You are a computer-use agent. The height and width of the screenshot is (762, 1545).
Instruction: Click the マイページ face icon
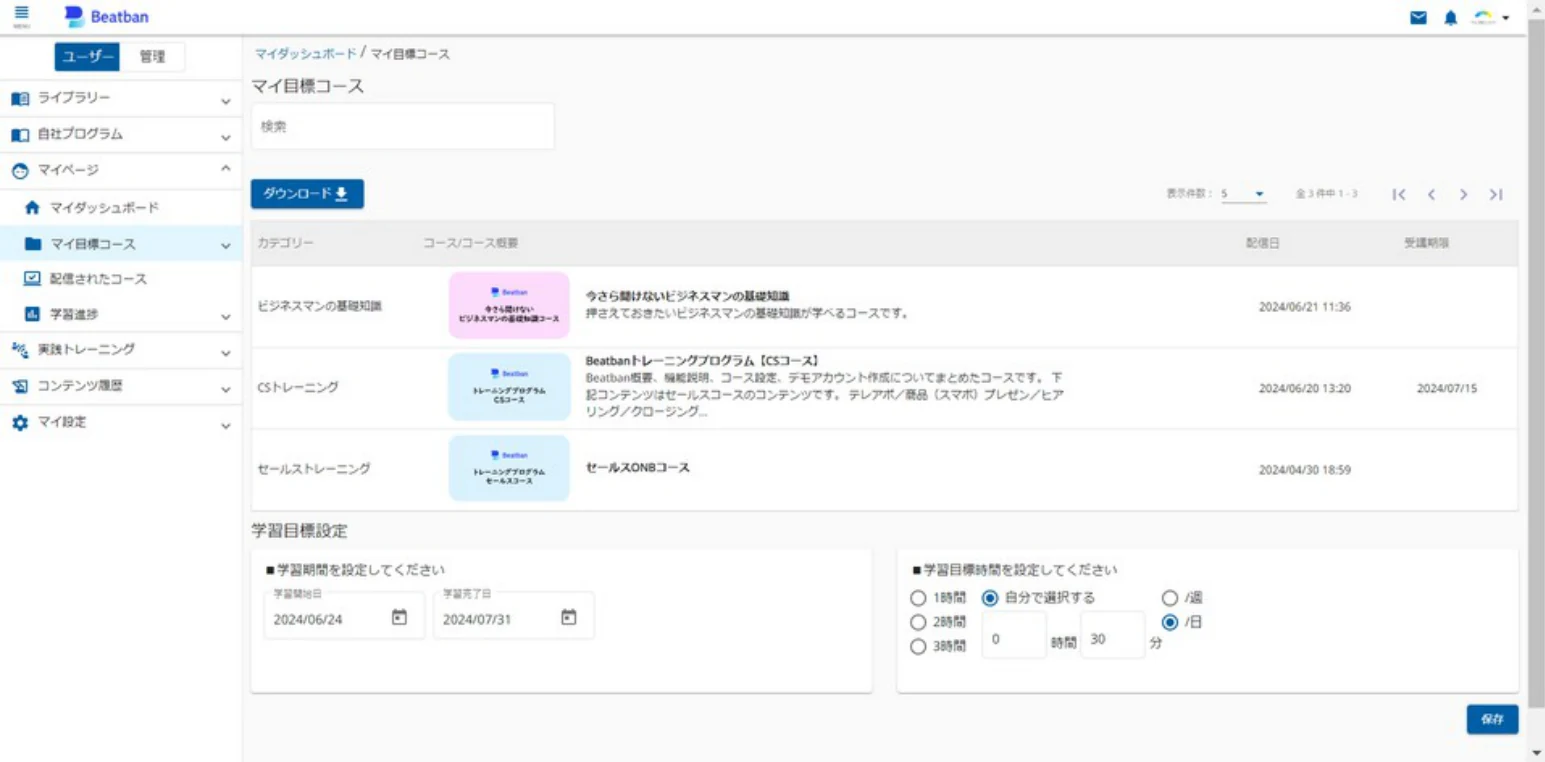21,170
